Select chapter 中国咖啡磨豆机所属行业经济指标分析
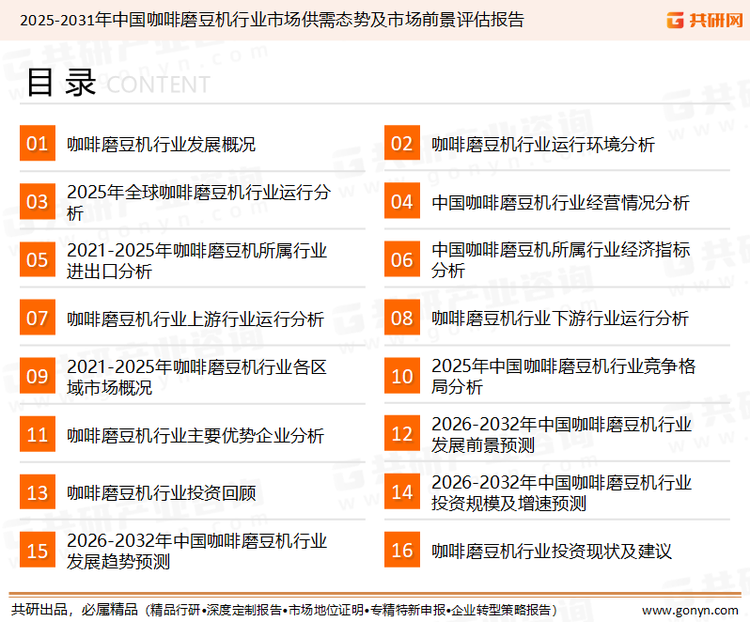 561,260
